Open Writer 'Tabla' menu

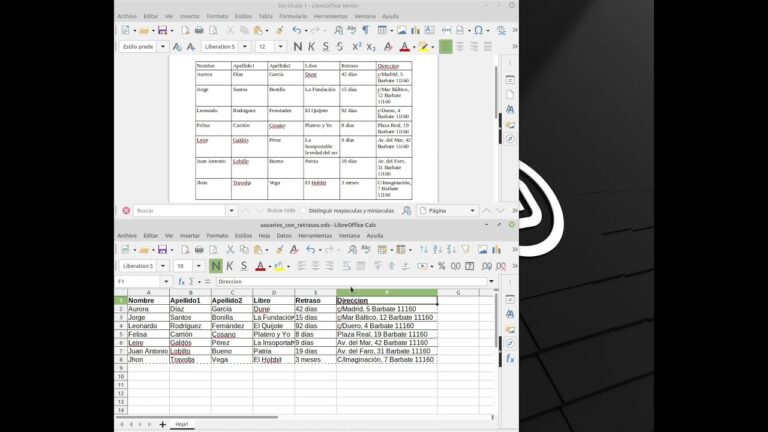(265, 16)
